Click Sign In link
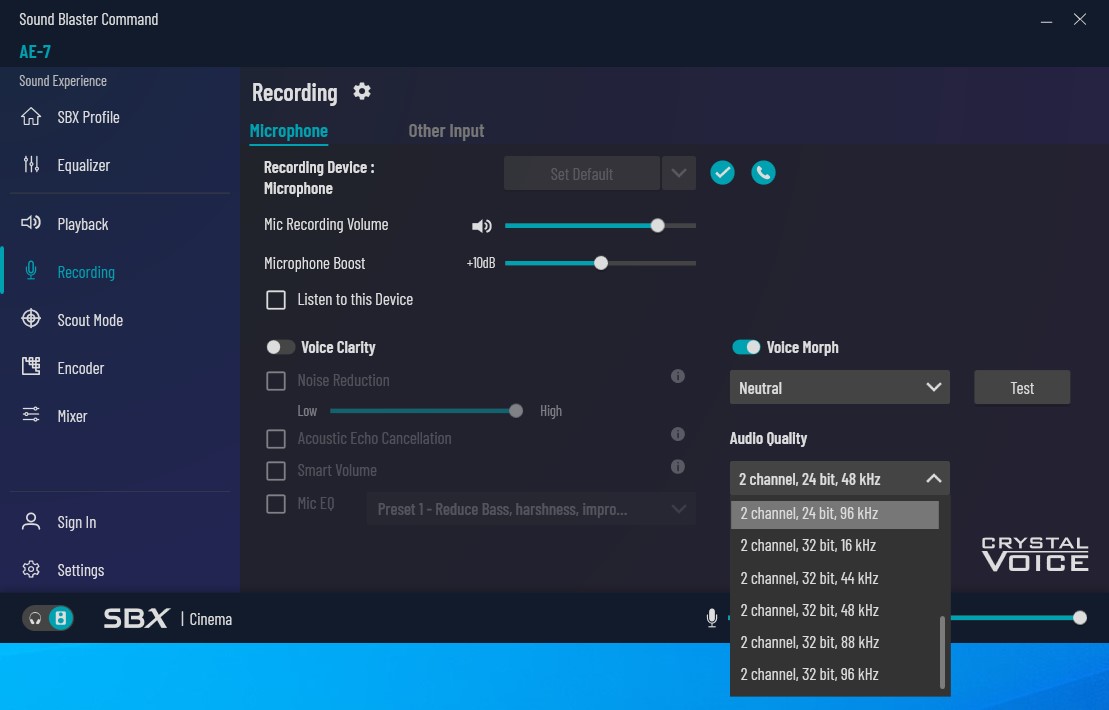 [x=77, y=522]
